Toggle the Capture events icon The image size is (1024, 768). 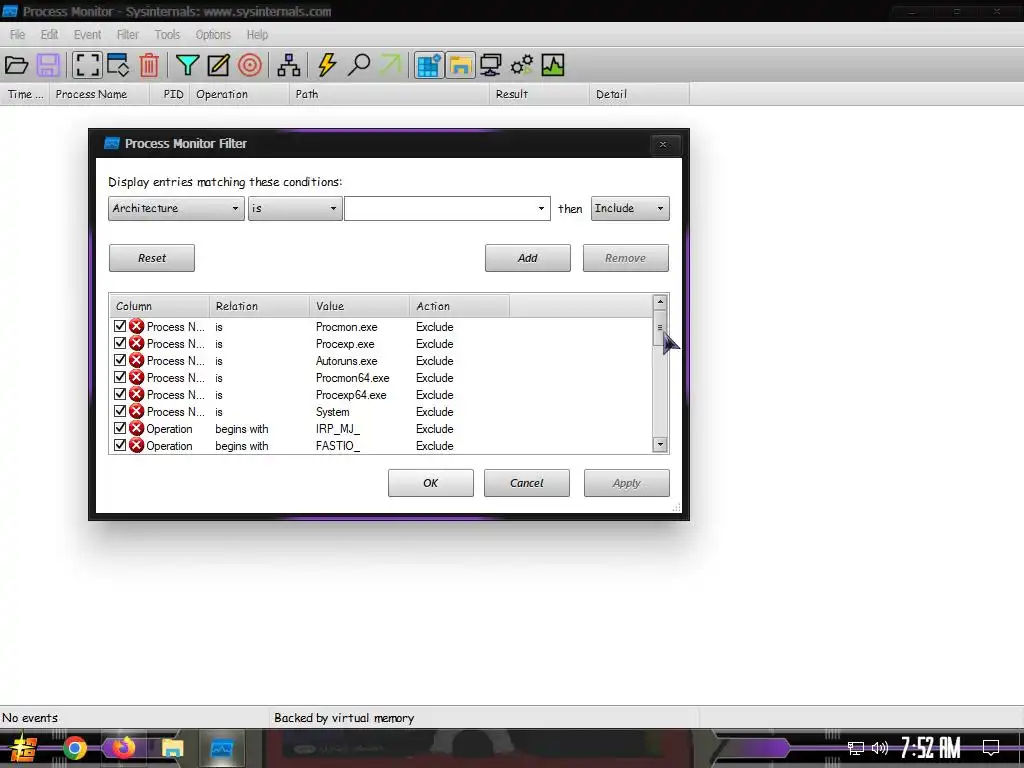coord(87,65)
